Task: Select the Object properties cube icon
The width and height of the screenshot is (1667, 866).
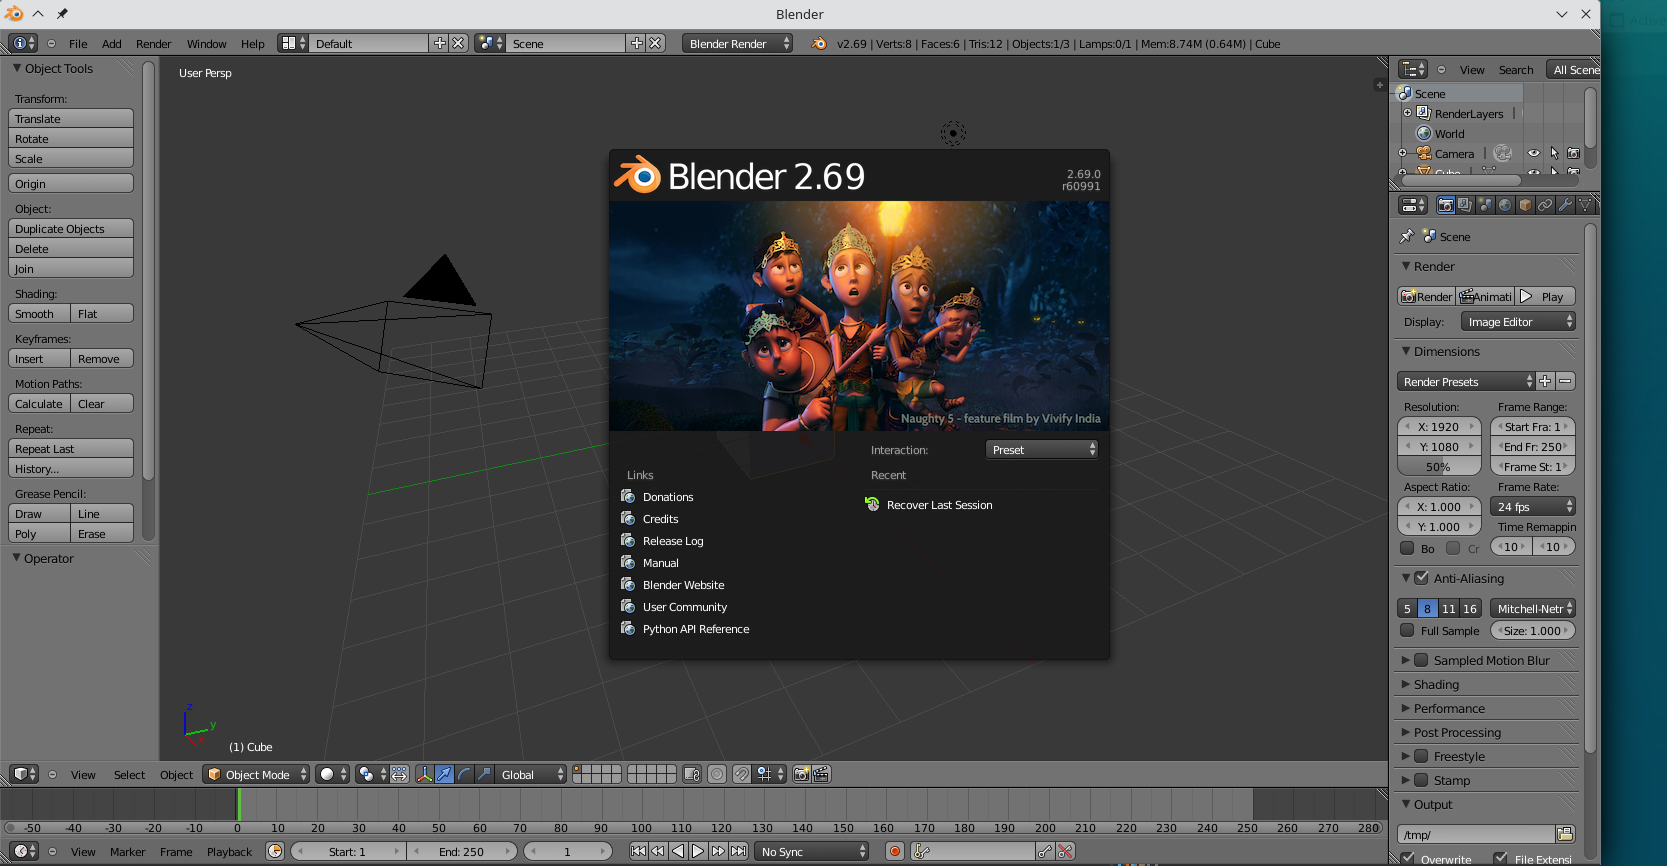Action: 1525,205
